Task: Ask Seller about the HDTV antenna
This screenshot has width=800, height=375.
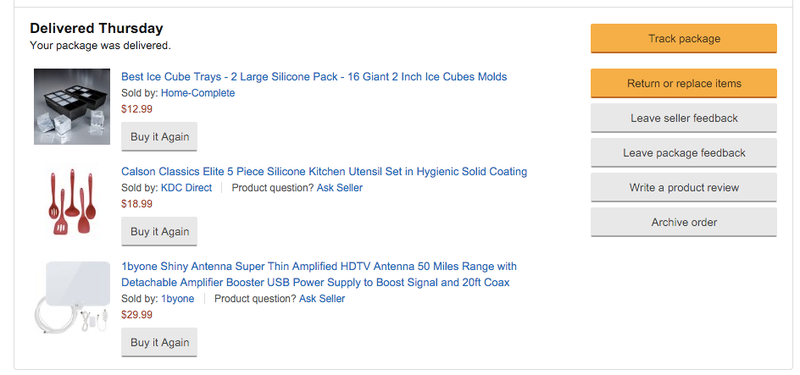Action: tap(322, 298)
